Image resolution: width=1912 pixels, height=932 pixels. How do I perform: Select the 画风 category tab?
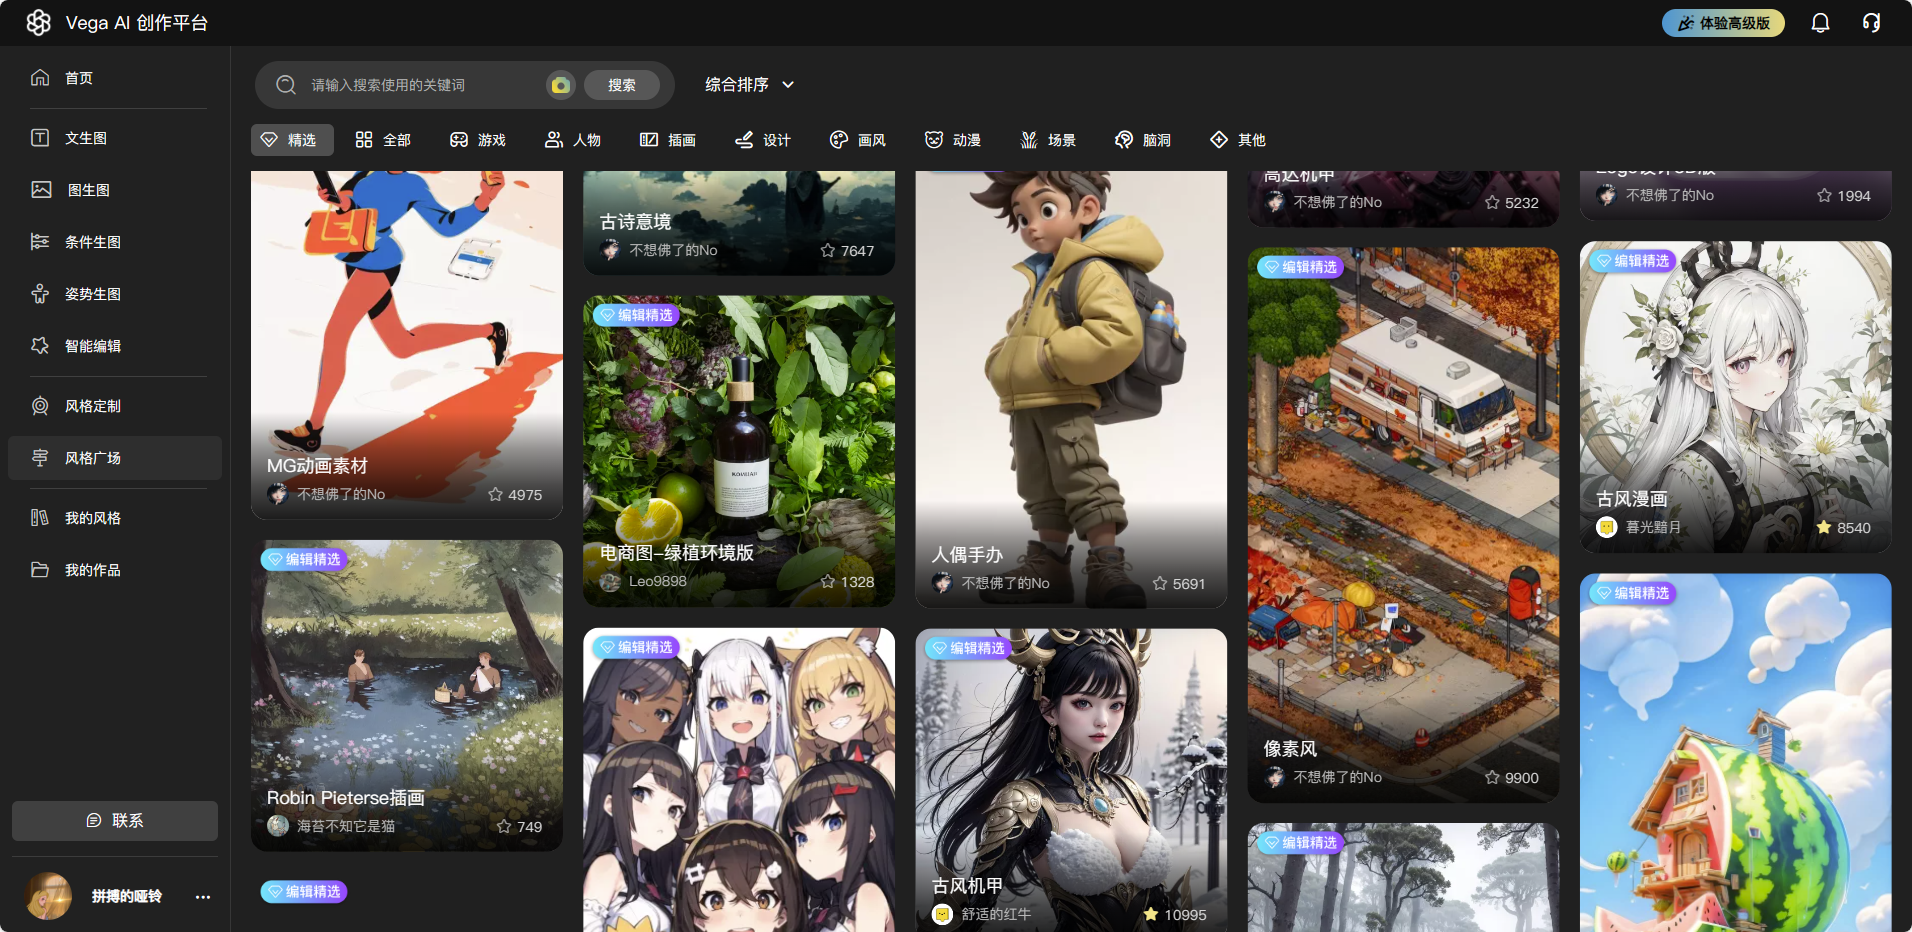click(x=858, y=140)
